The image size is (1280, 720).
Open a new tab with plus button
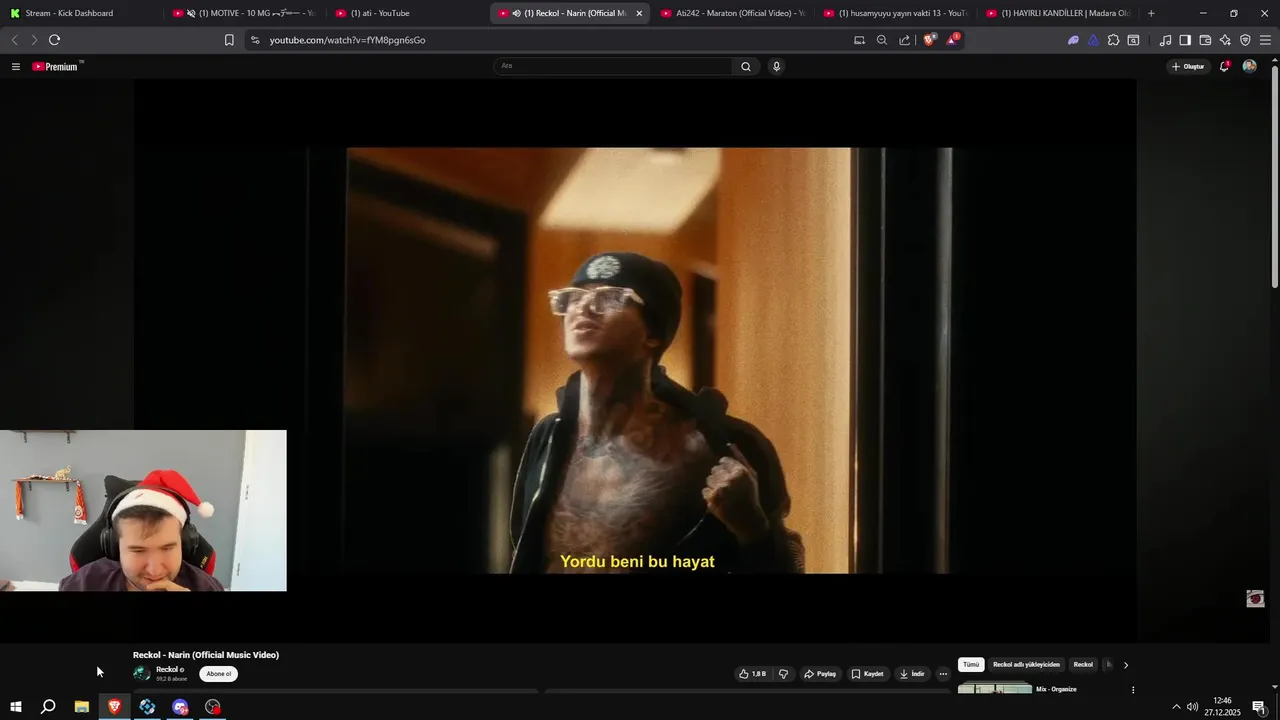click(1151, 13)
